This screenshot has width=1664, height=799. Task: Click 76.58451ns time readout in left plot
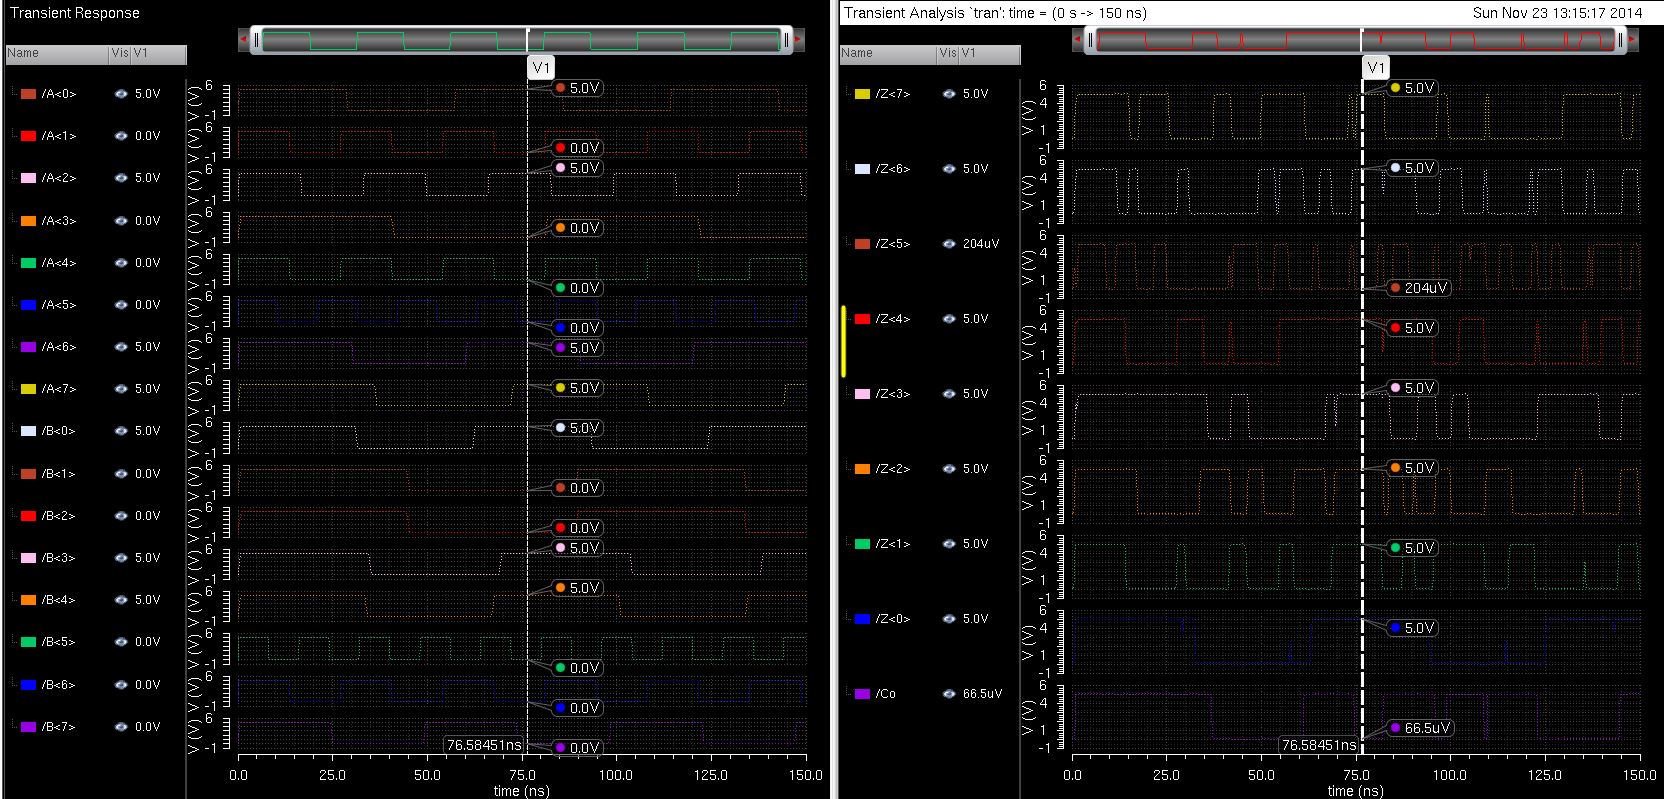484,745
